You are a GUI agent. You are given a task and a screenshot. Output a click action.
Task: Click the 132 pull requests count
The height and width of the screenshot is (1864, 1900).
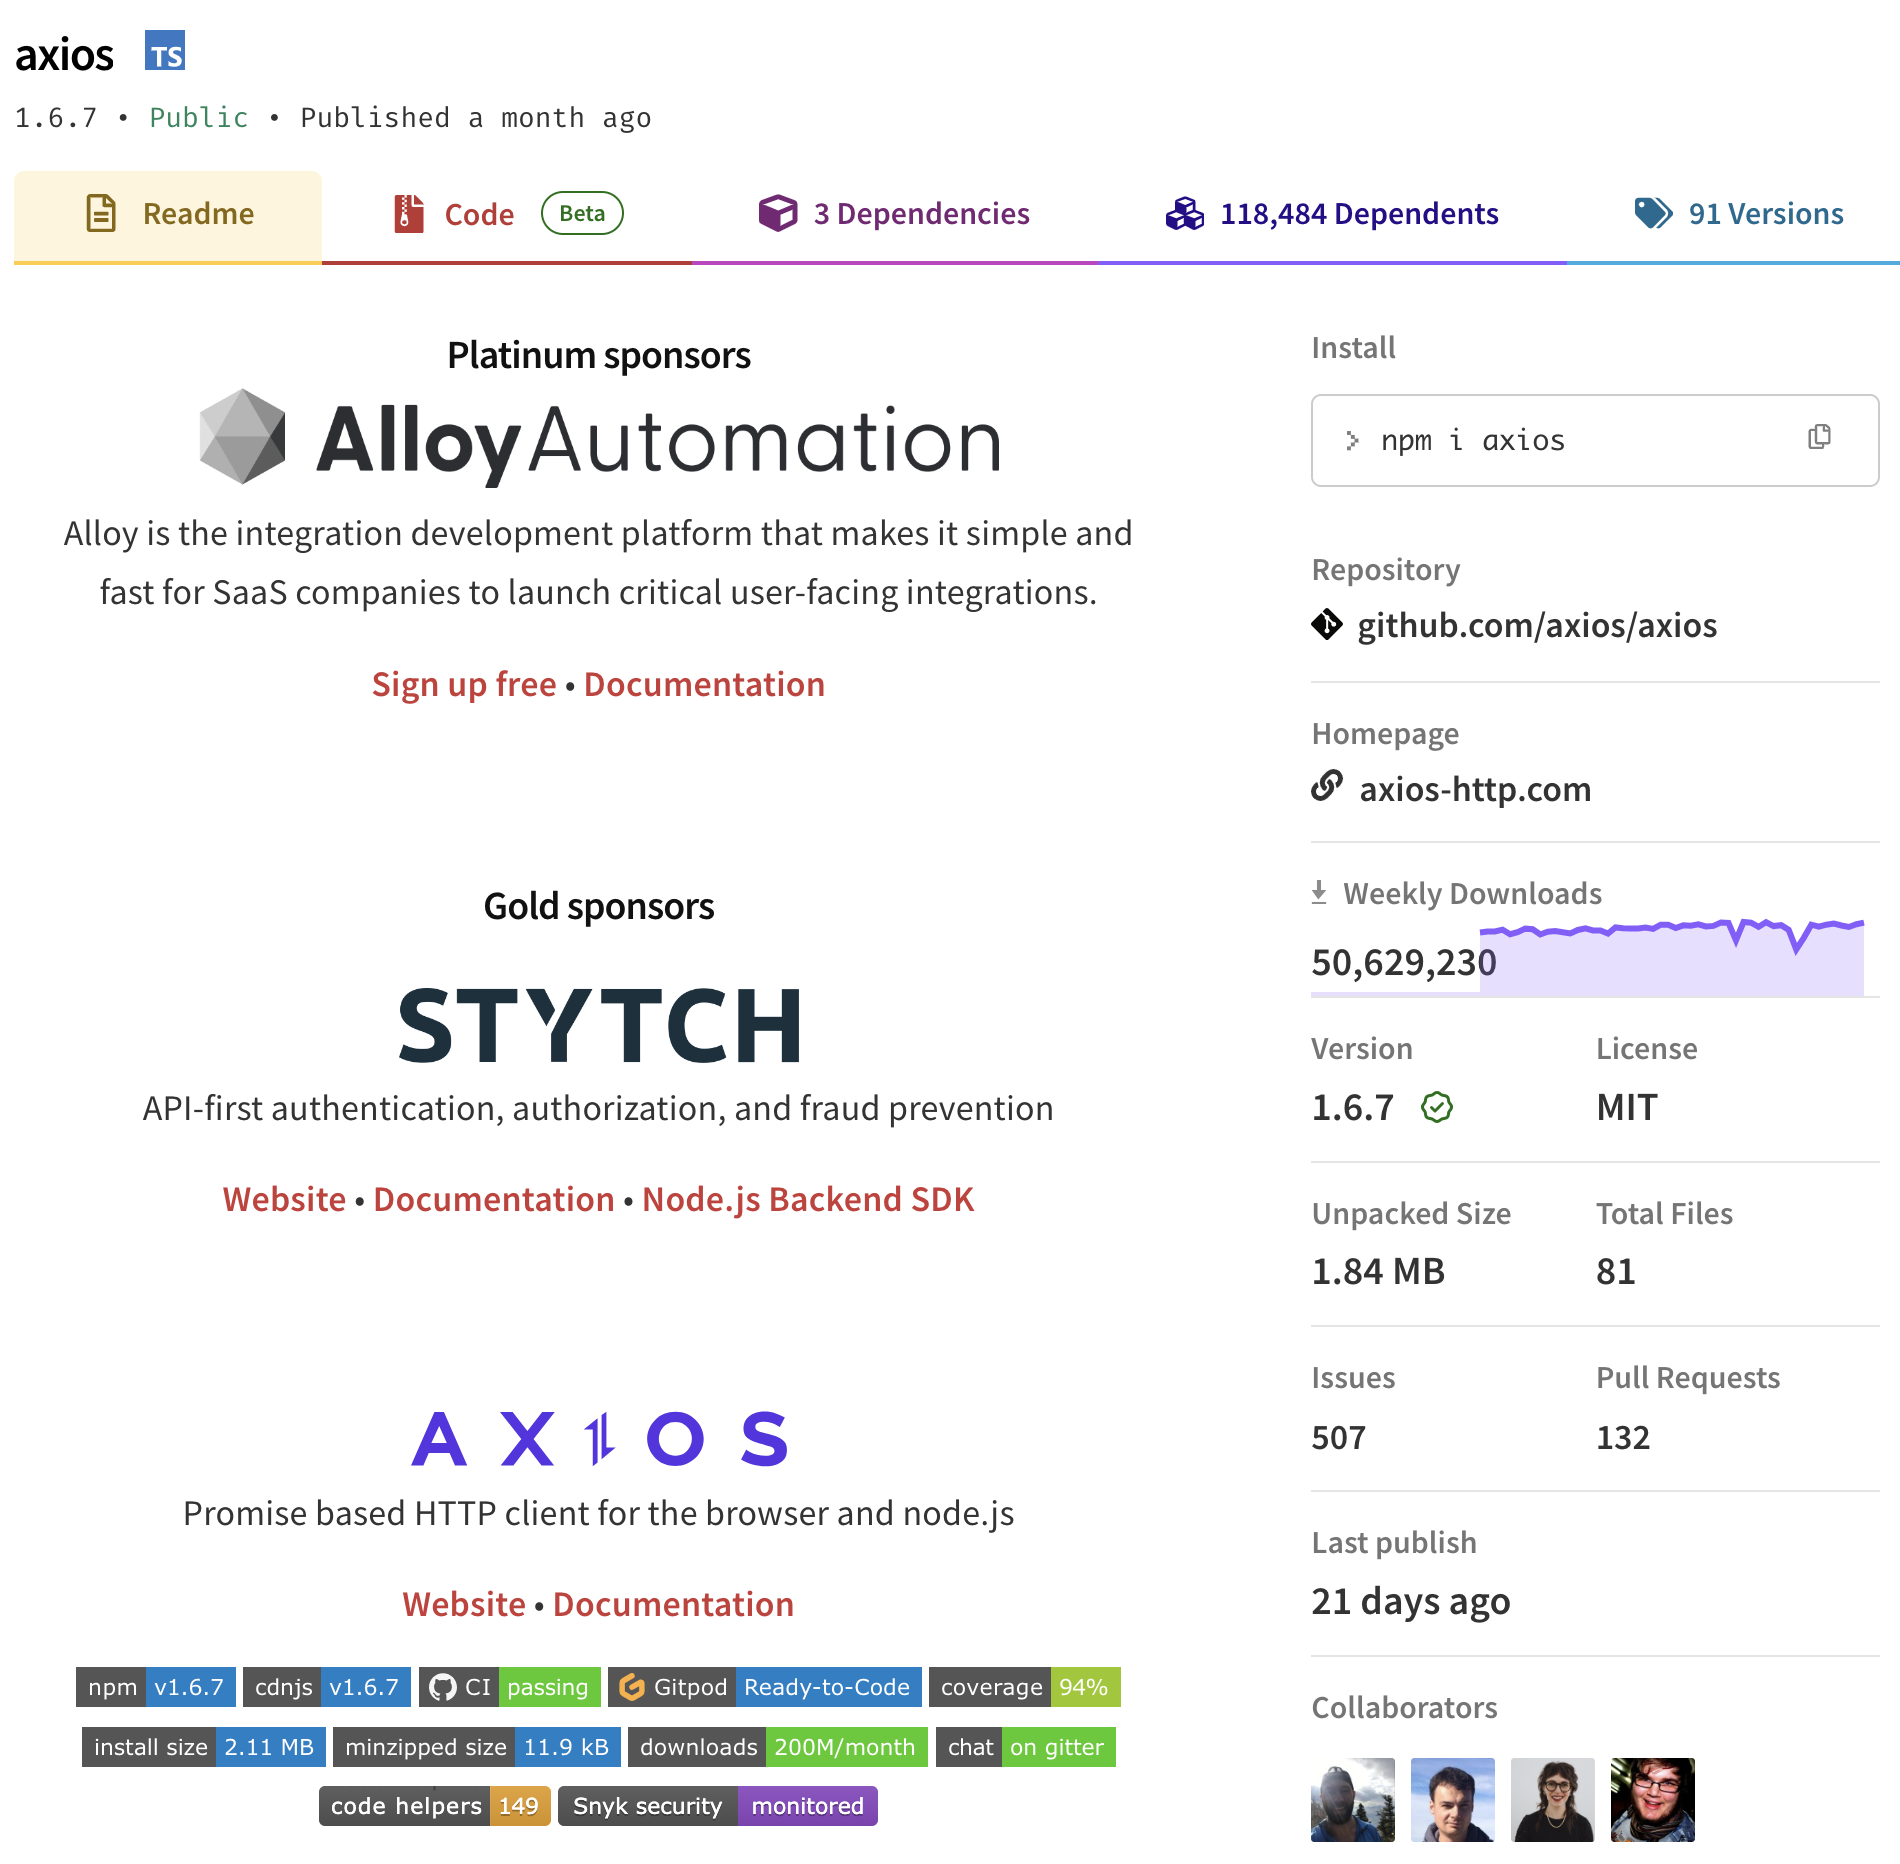pos(1623,1437)
